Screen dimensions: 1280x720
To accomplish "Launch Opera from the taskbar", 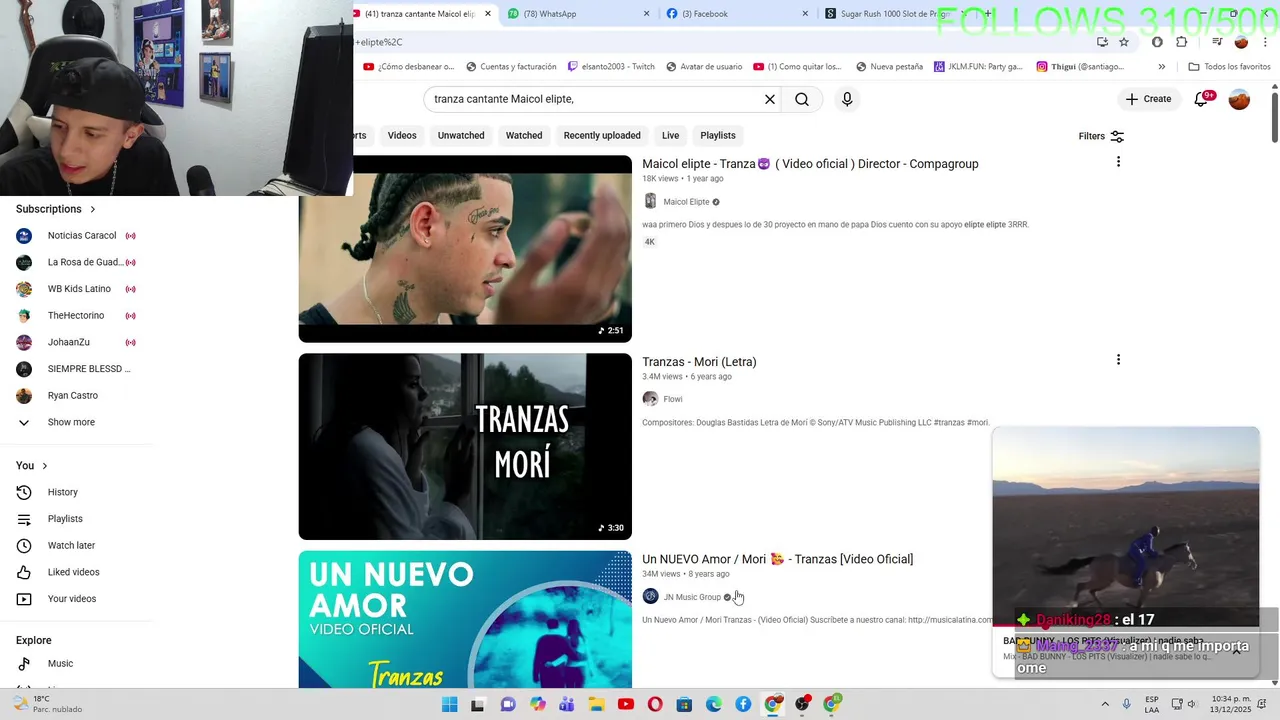I will (x=655, y=704).
